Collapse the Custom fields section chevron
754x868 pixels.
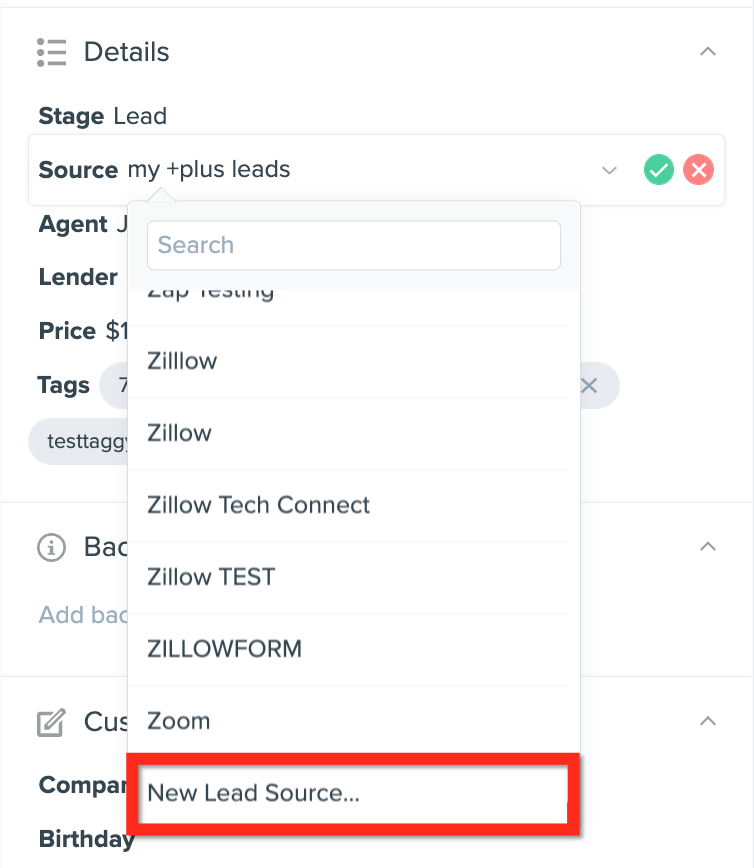[708, 721]
